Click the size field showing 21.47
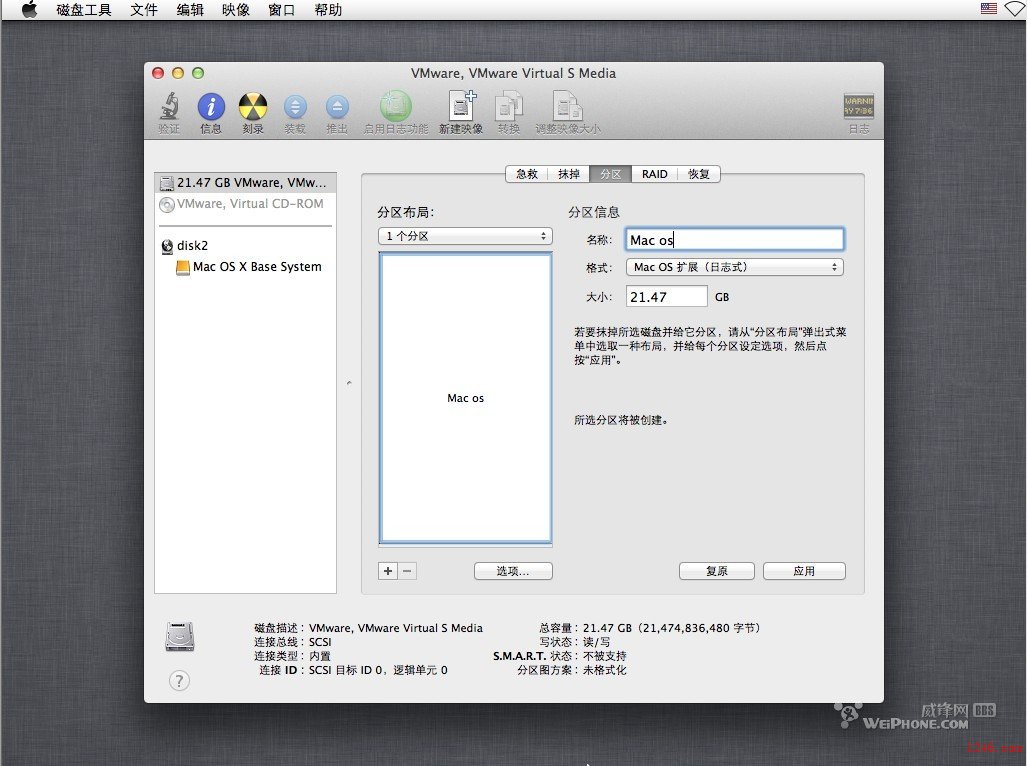 [x=667, y=296]
